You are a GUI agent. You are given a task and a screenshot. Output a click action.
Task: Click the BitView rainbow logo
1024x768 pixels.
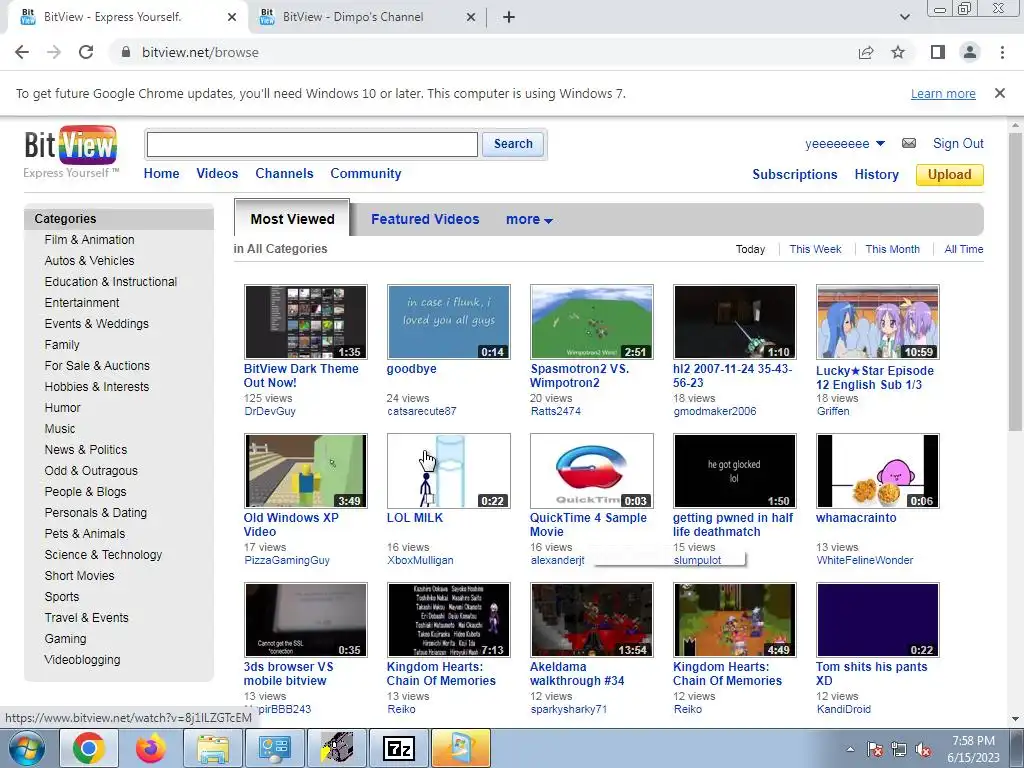(x=71, y=146)
